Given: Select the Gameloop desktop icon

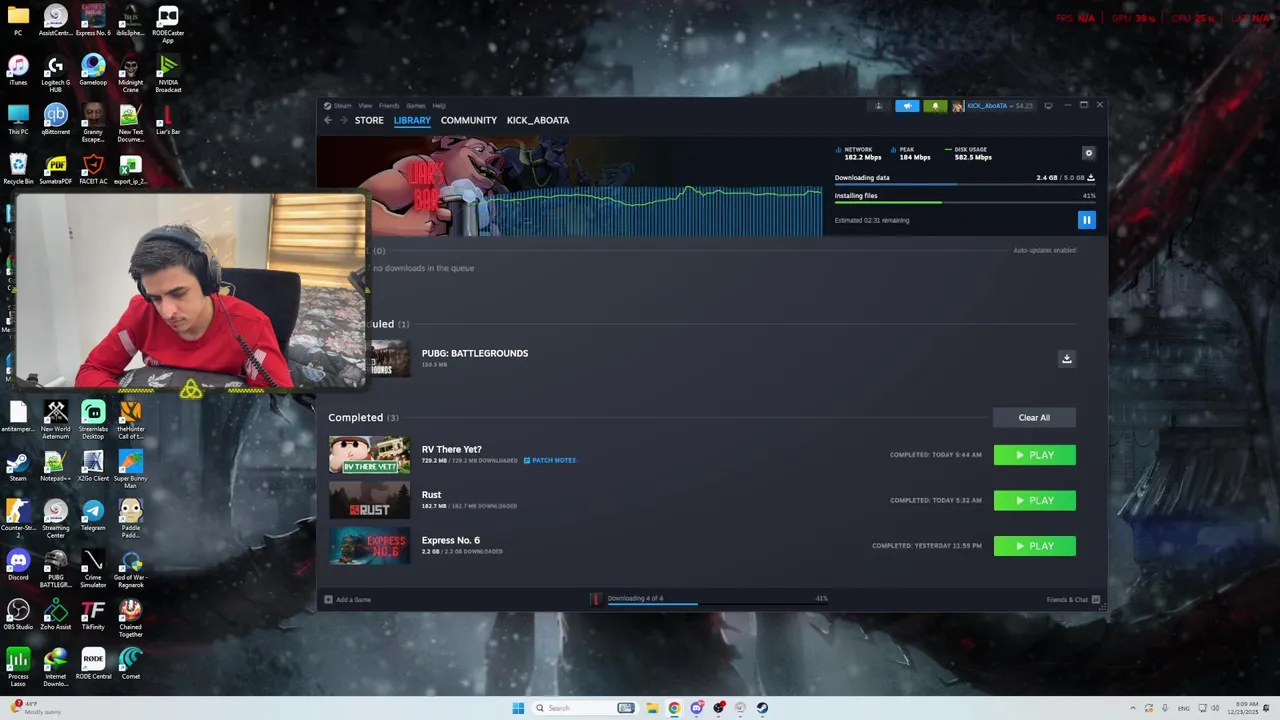Looking at the screenshot, I should 93,71.
